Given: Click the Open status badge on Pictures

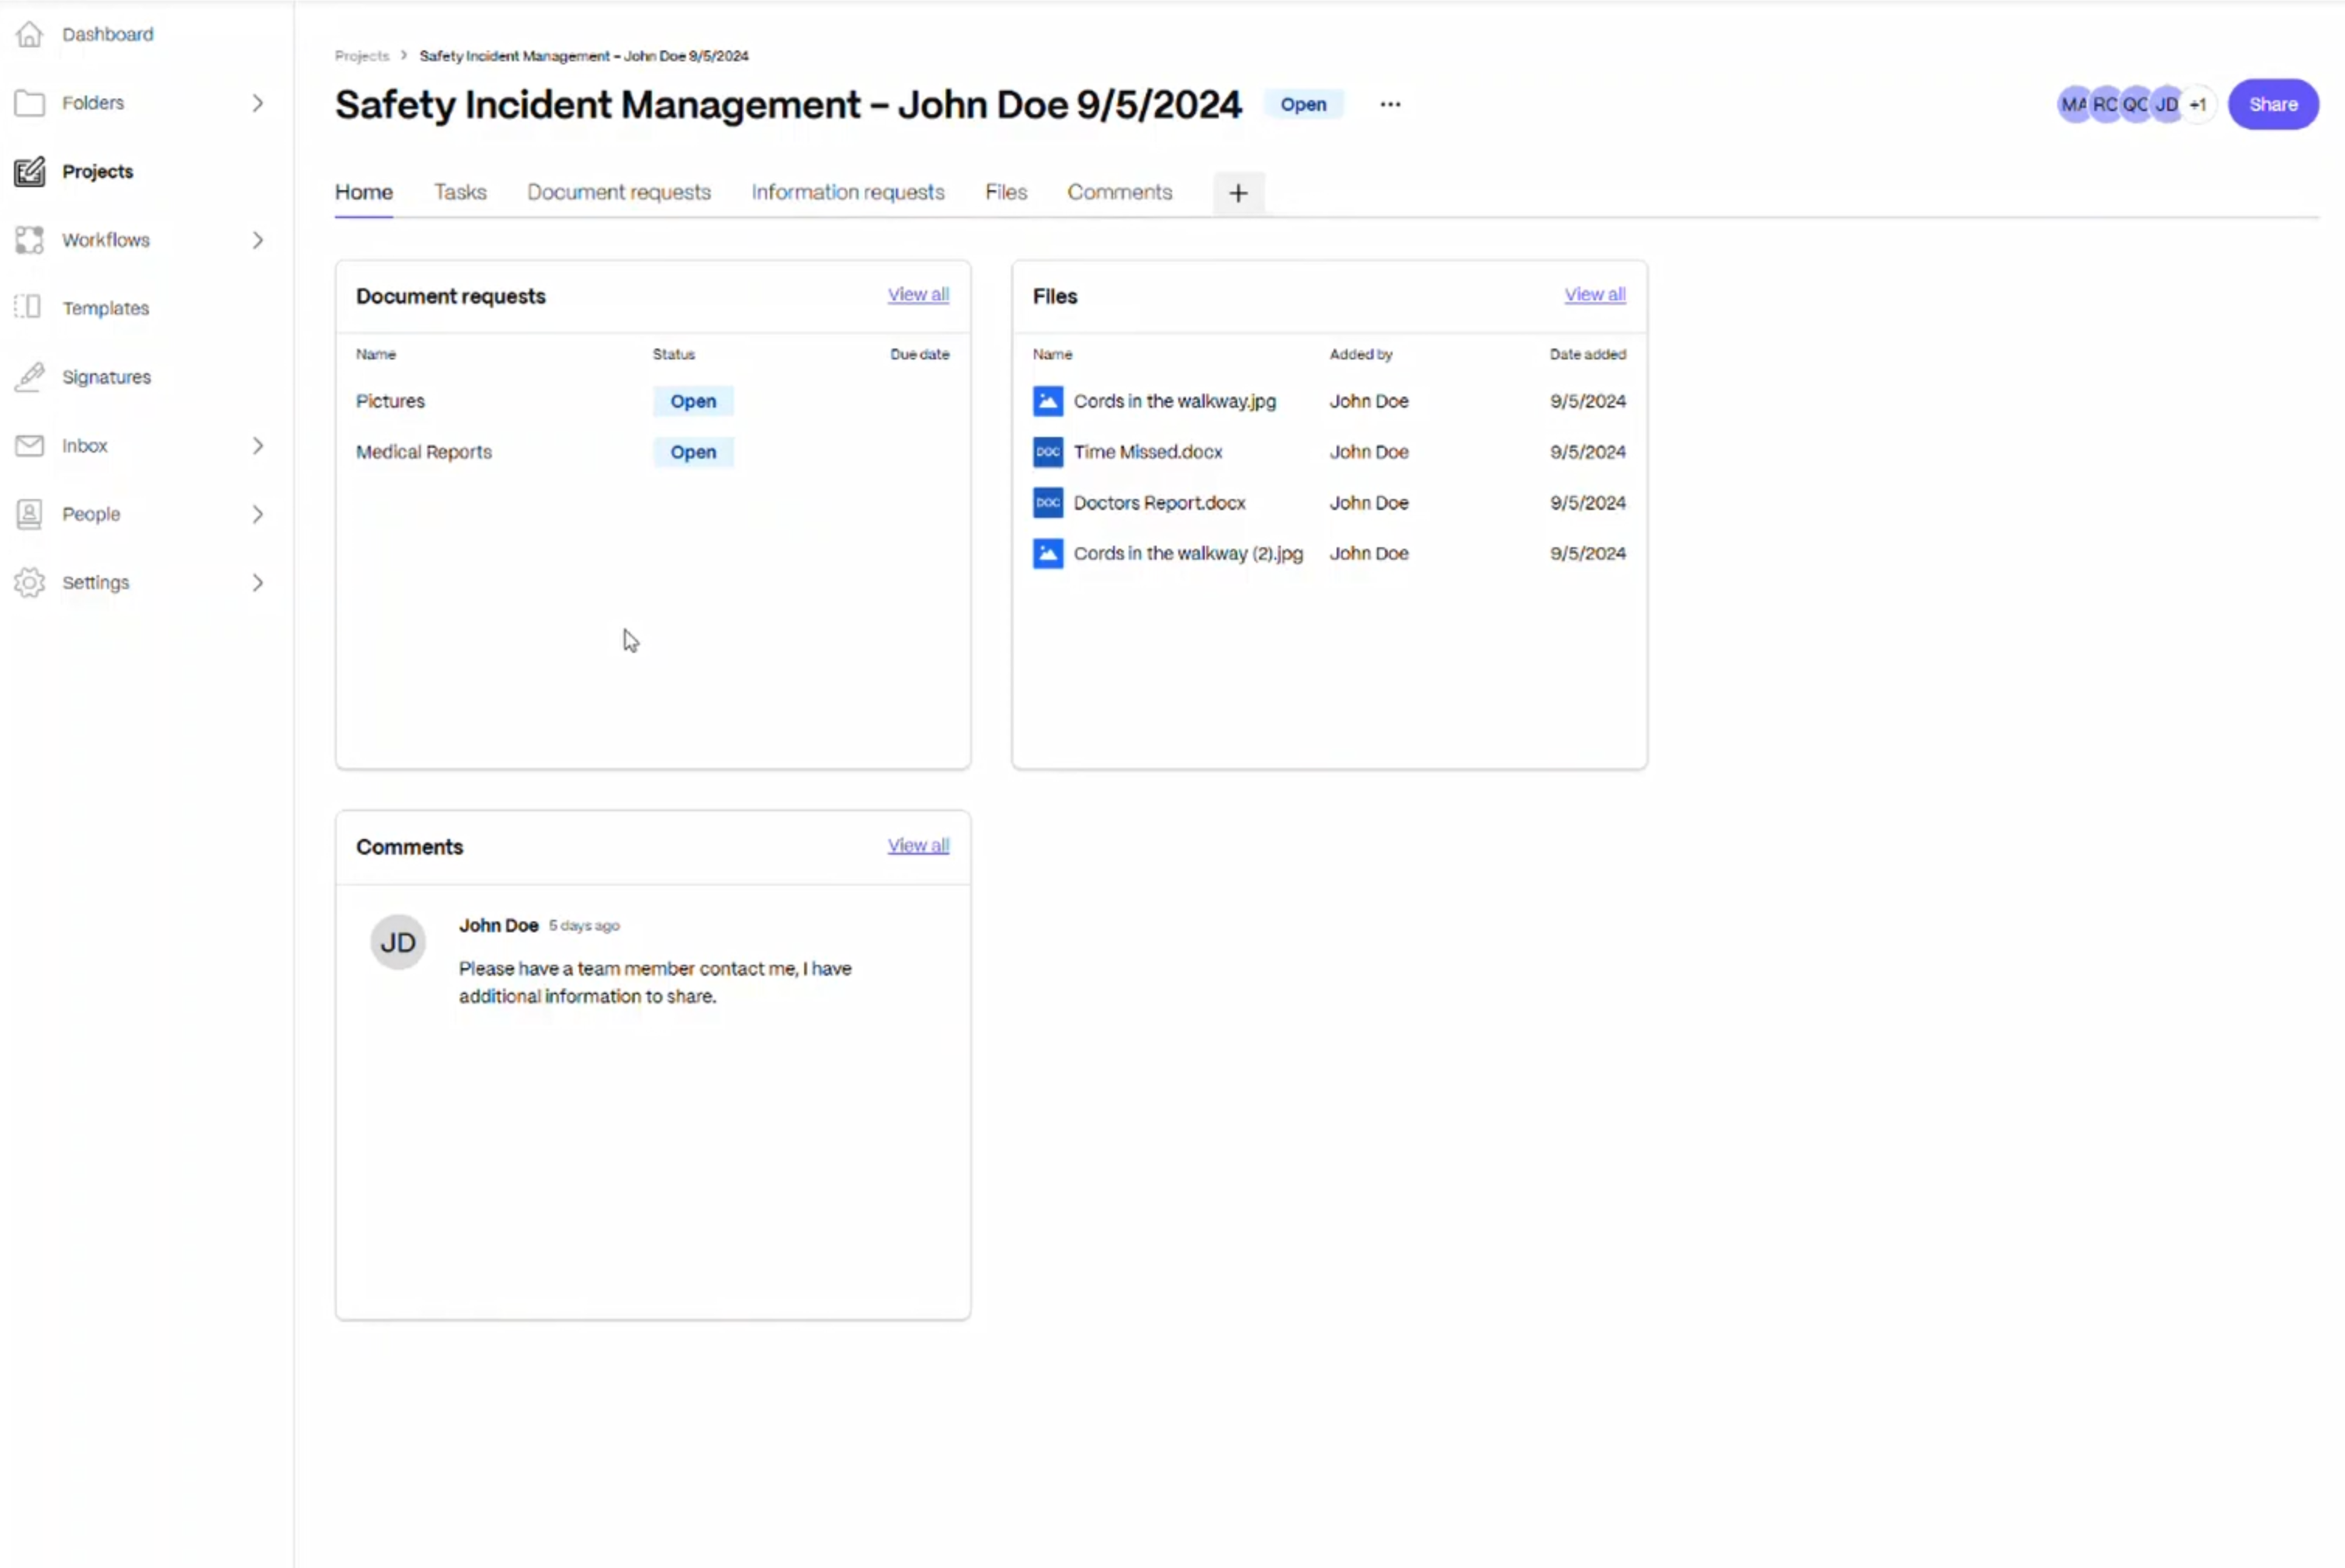Looking at the screenshot, I should click(693, 401).
